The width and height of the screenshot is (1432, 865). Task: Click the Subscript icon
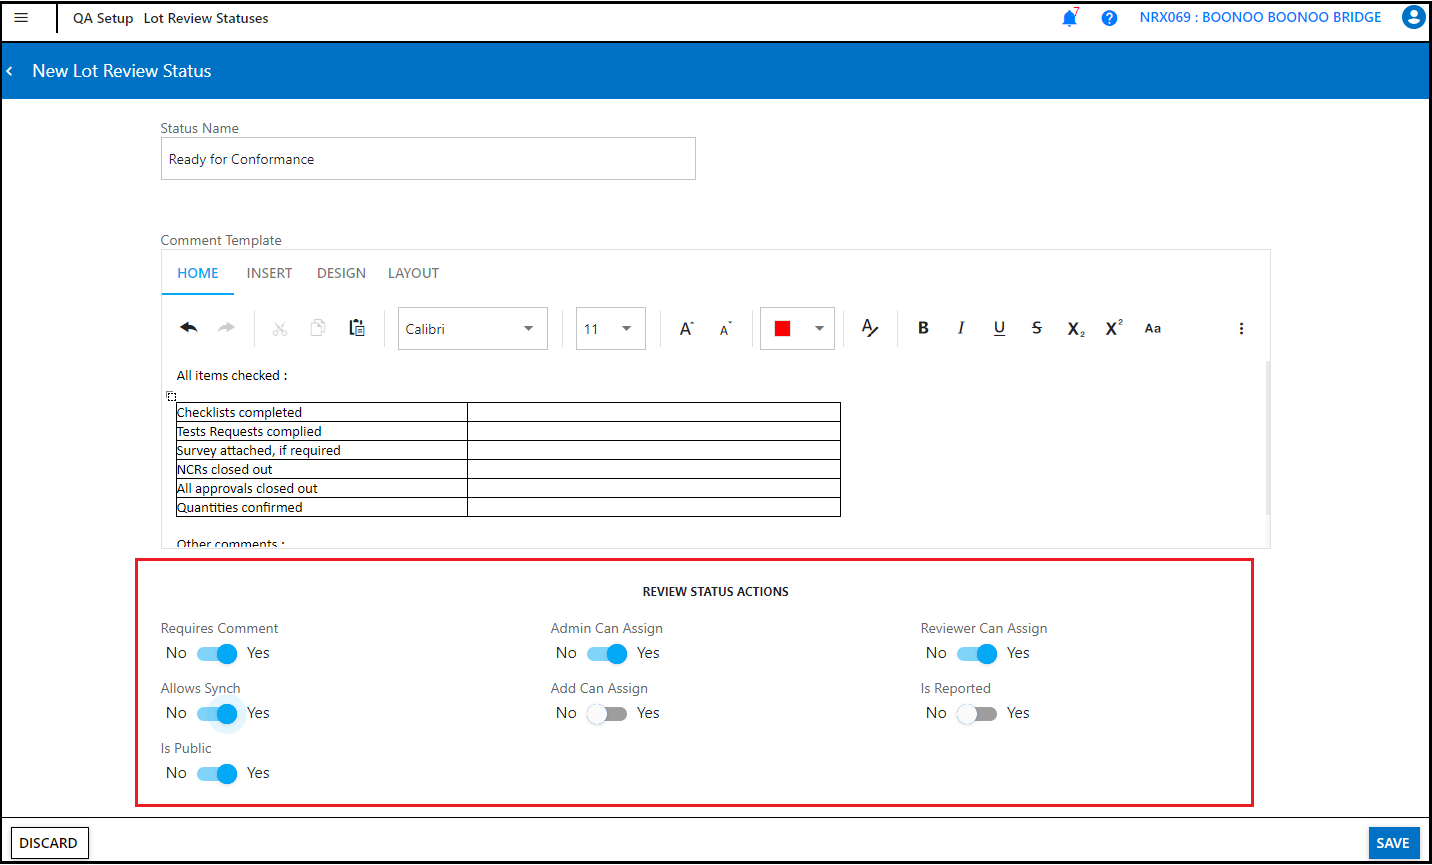point(1074,327)
